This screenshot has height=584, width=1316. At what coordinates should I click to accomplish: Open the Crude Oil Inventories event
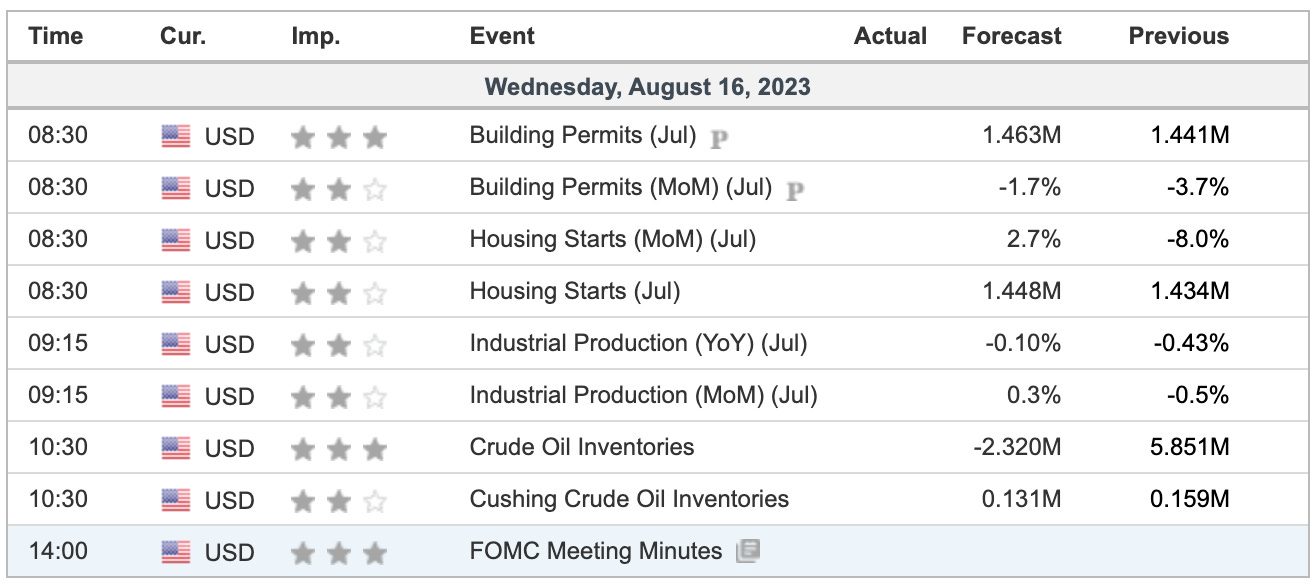coord(582,447)
